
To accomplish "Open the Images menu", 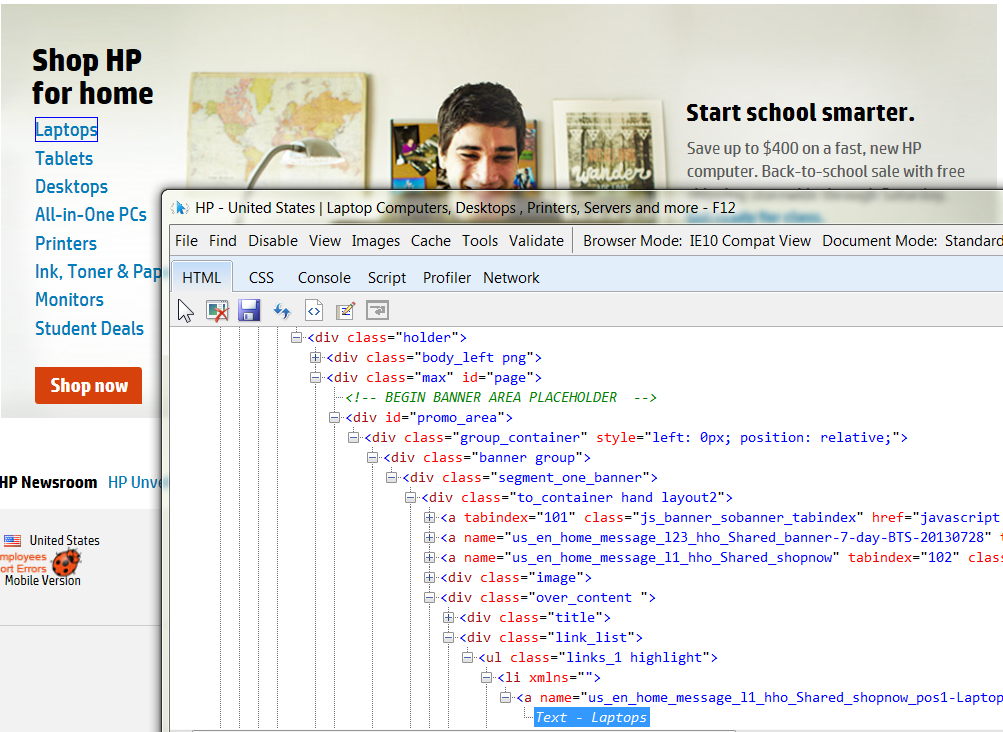I will pos(375,241).
